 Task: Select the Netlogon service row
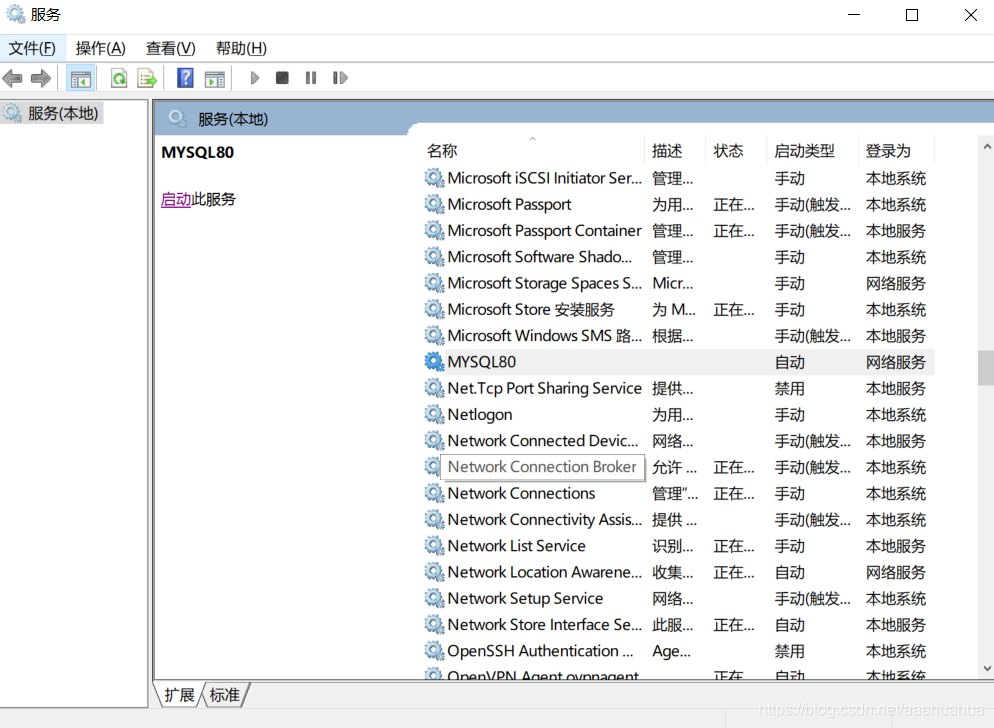click(x=678, y=415)
